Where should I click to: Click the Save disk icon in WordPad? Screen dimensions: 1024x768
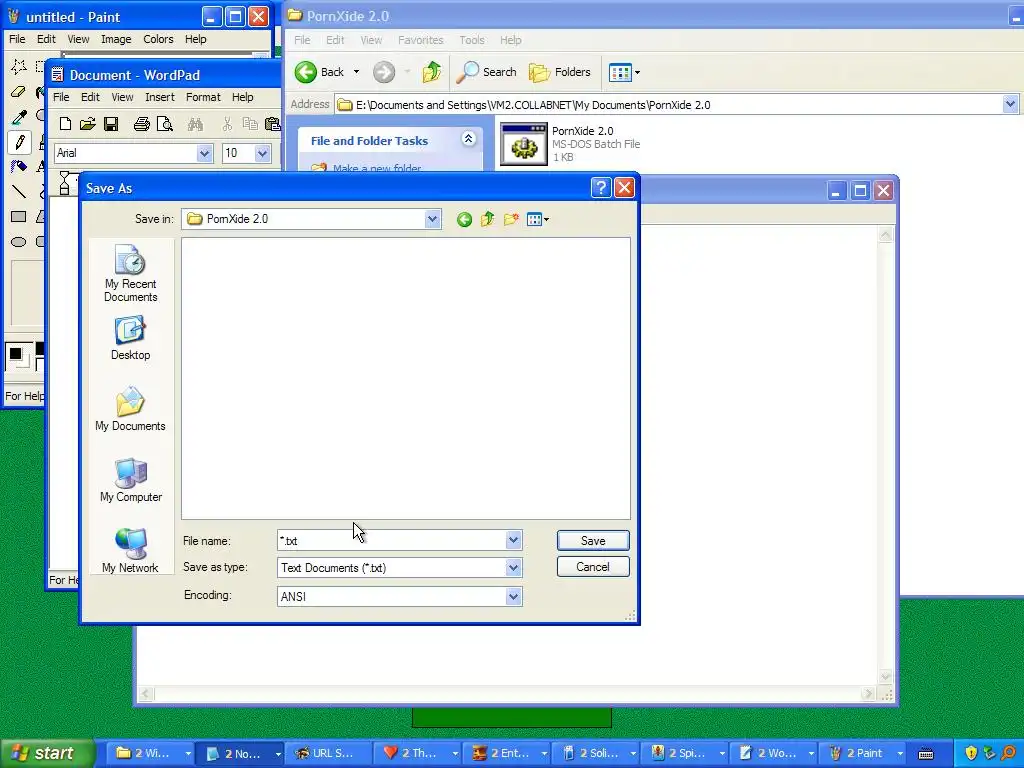pyautogui.click(x=111, y=123)
